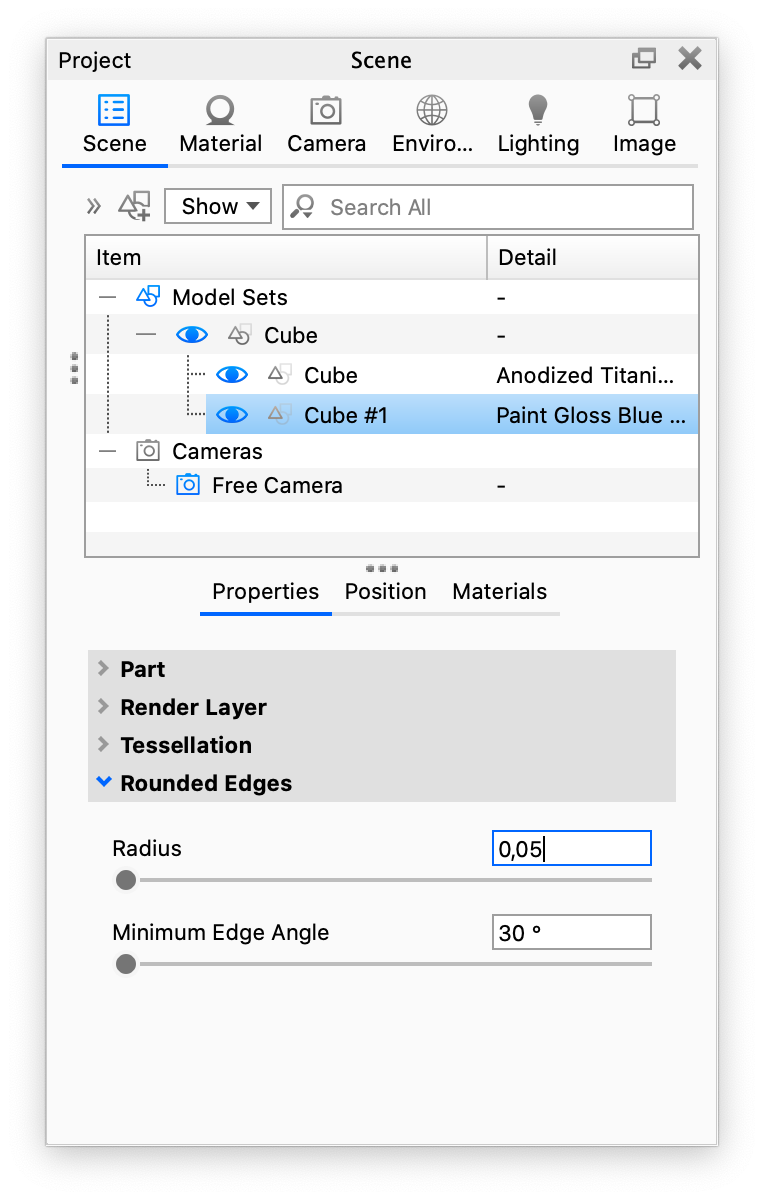The width and height of the screenshot is (764, 1200).
Task: Open the Camera settings tab
Action: click(326, 110)
